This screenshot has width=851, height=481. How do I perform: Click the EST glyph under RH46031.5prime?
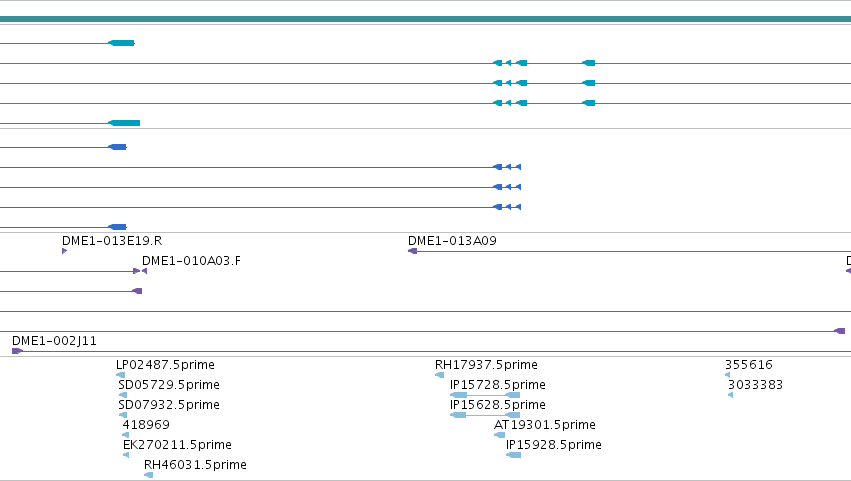(148, 475)
